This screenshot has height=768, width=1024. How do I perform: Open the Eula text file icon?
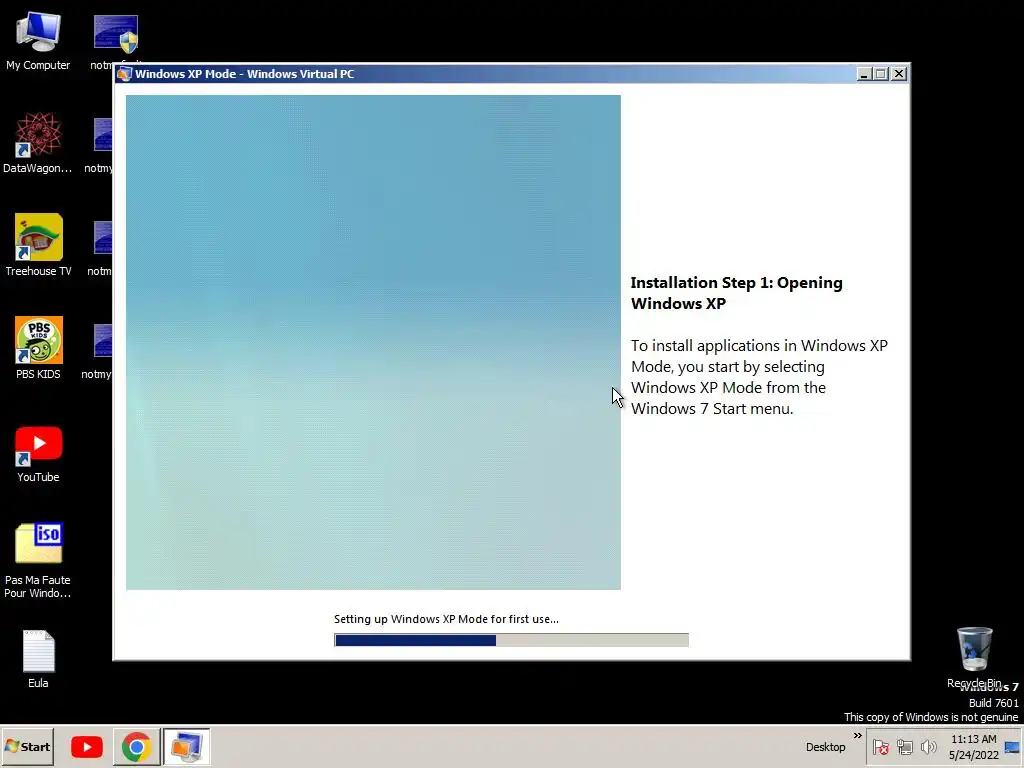click(x=38, y=660)
